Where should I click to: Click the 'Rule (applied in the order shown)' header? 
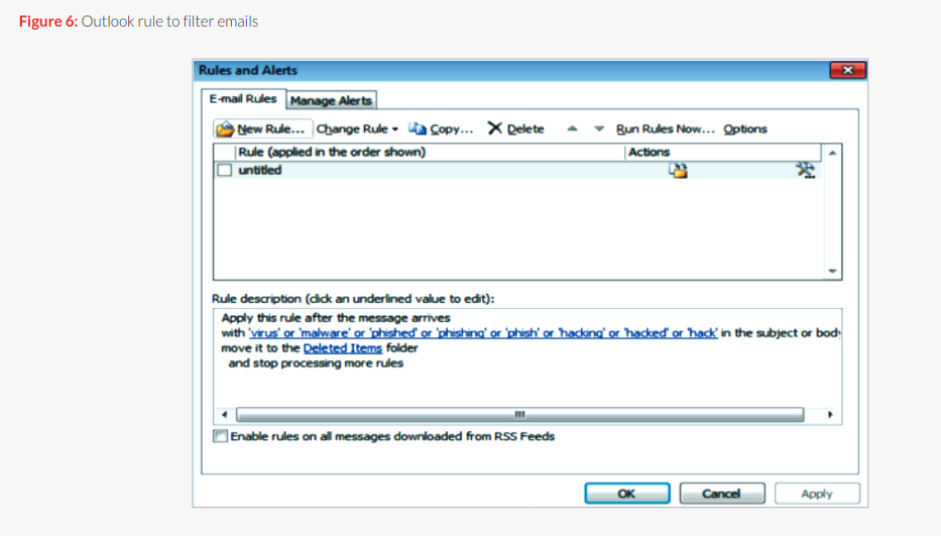[430, 152]
